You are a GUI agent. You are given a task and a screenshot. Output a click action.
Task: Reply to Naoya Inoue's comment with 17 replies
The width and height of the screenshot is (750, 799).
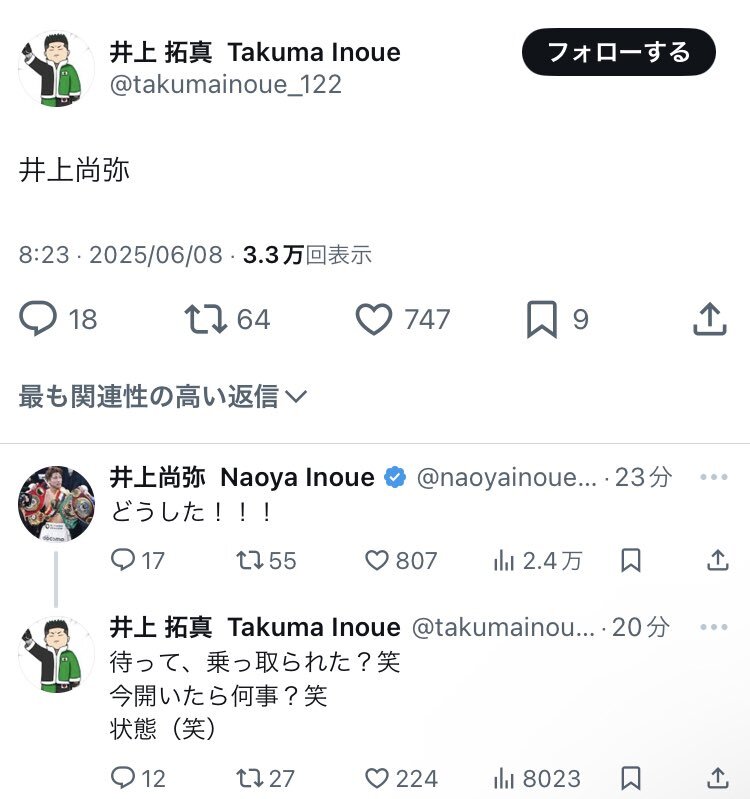138,561
